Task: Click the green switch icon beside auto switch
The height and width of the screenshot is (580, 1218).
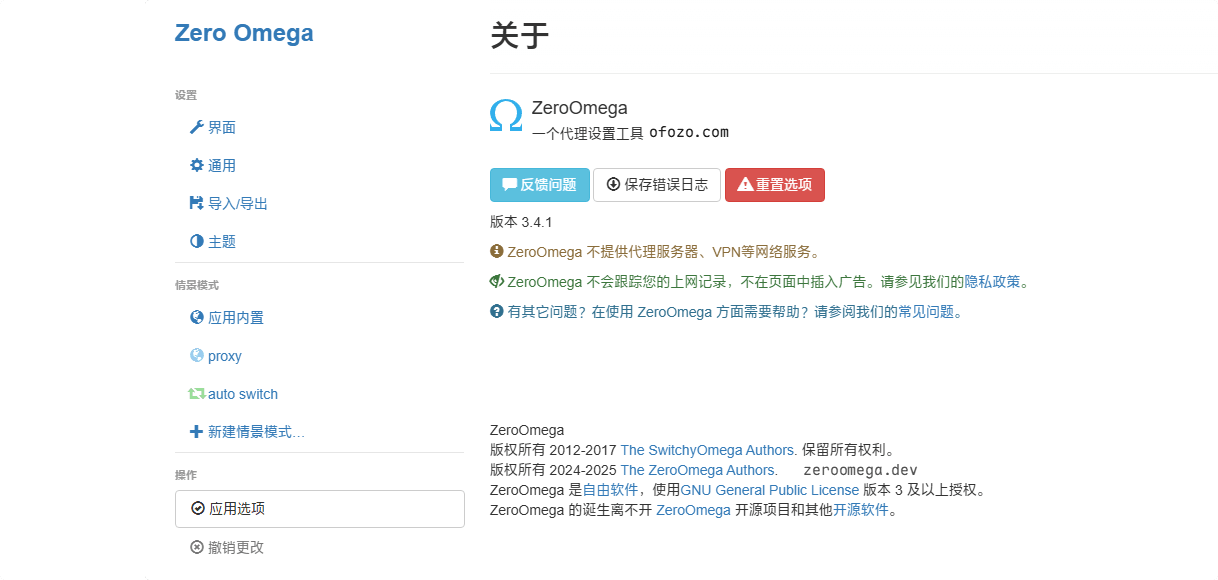Action: coord(196,394)
